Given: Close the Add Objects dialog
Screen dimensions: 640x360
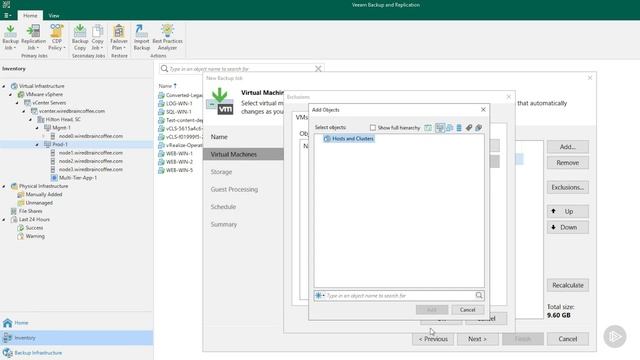Looking at the screenshot, I should 483,110.
